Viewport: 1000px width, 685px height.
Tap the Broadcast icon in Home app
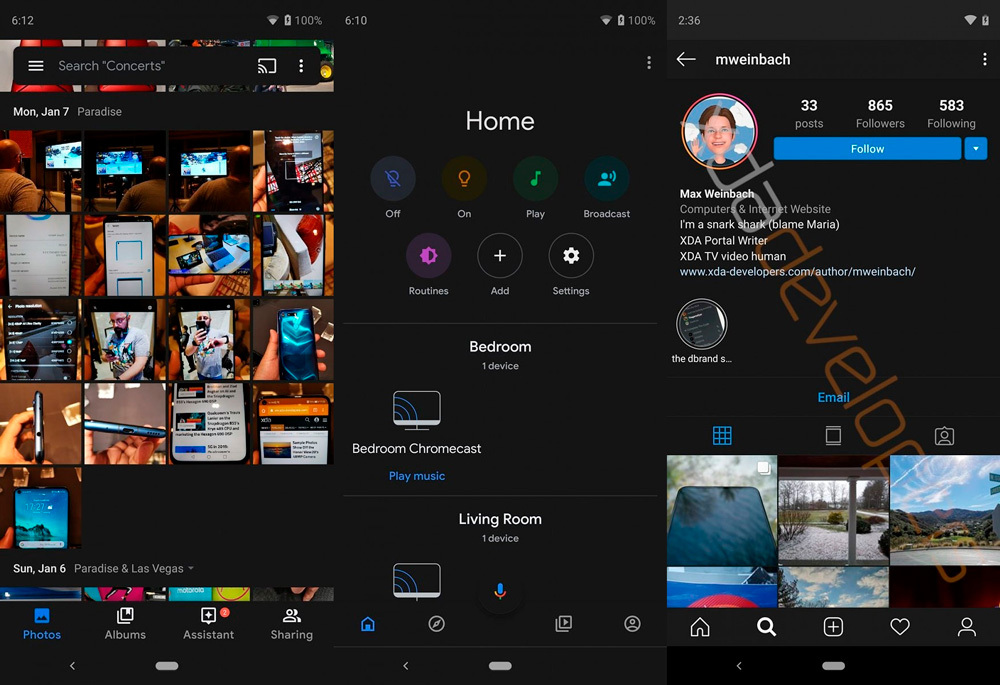click(x=606, y=180)
